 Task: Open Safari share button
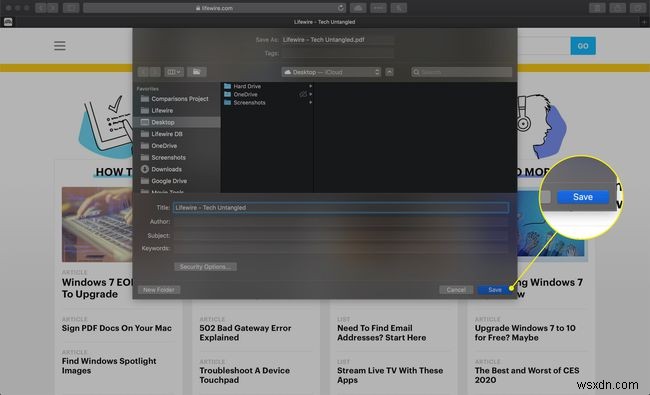617,8
